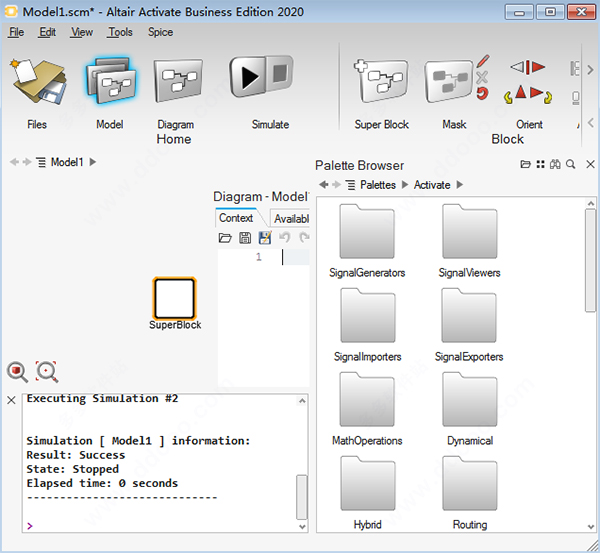This screenshot has width=600, height=553.
Task: Click Activate in the palette breadcrumb
Action: [432, 185]
